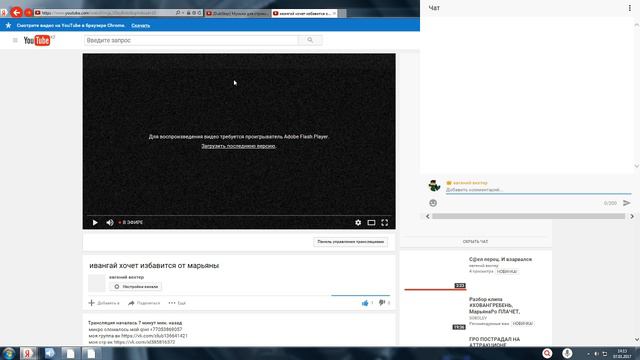Click the YouTube search field 'Введите запрос'

(191, 40)
